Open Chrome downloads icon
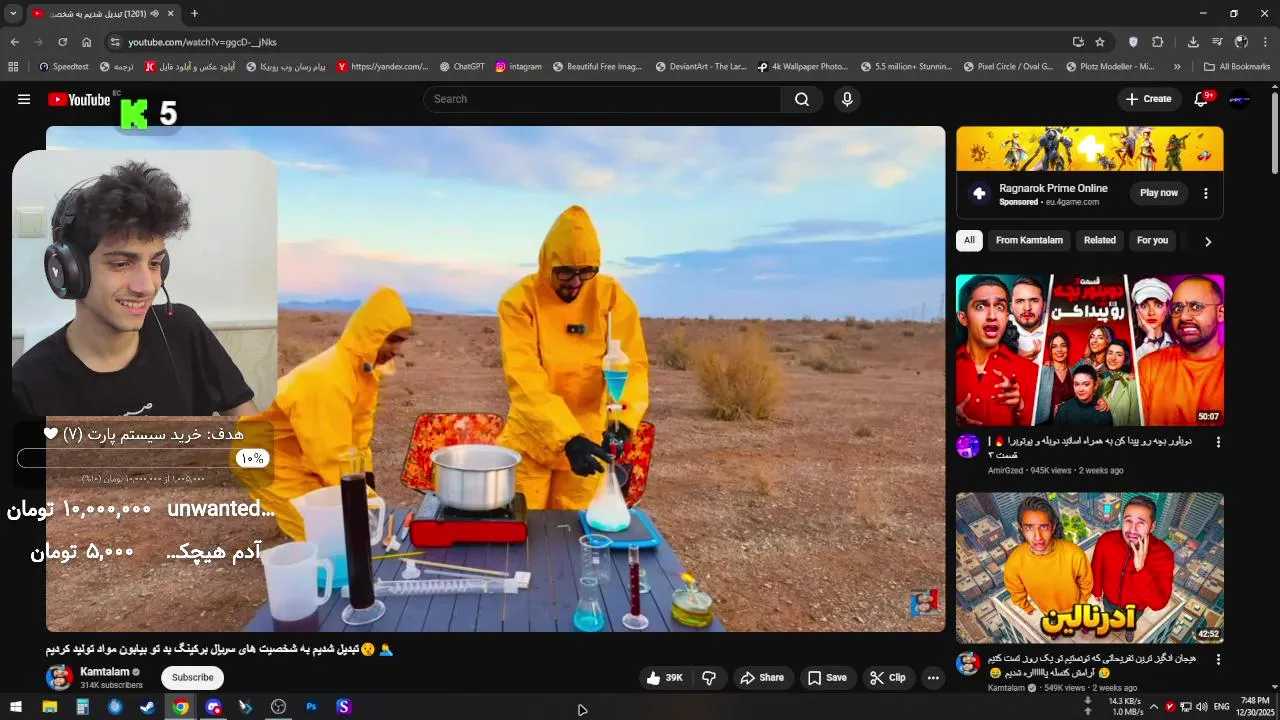This screenshot has width=1280, height=720. click(x=1193, y=42)
